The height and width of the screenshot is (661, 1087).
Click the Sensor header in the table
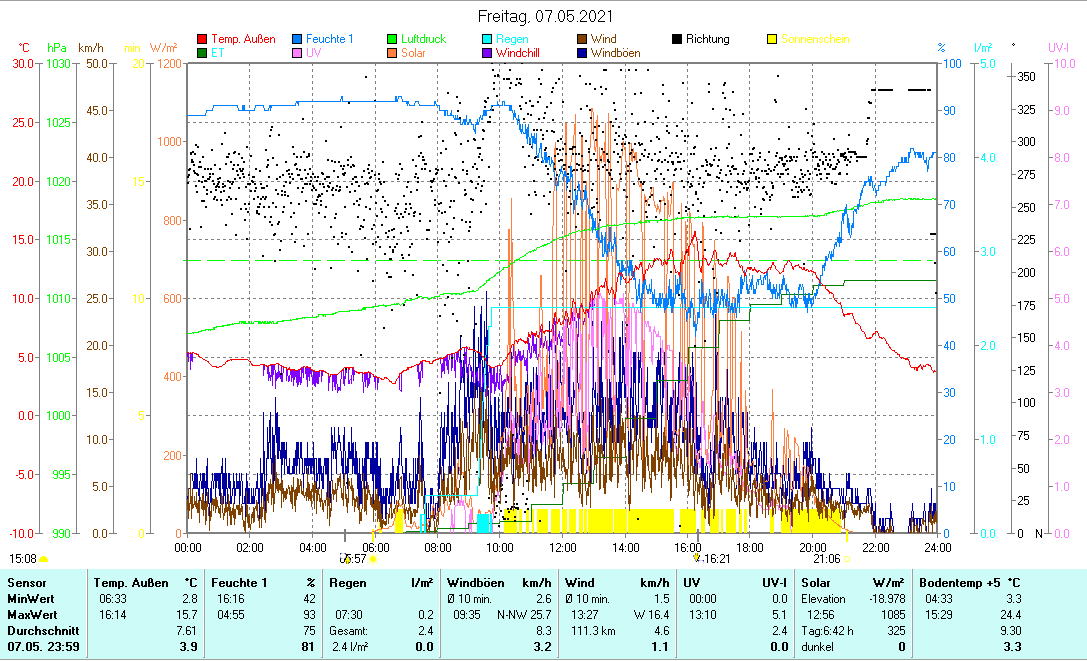[x=26, y=582]
